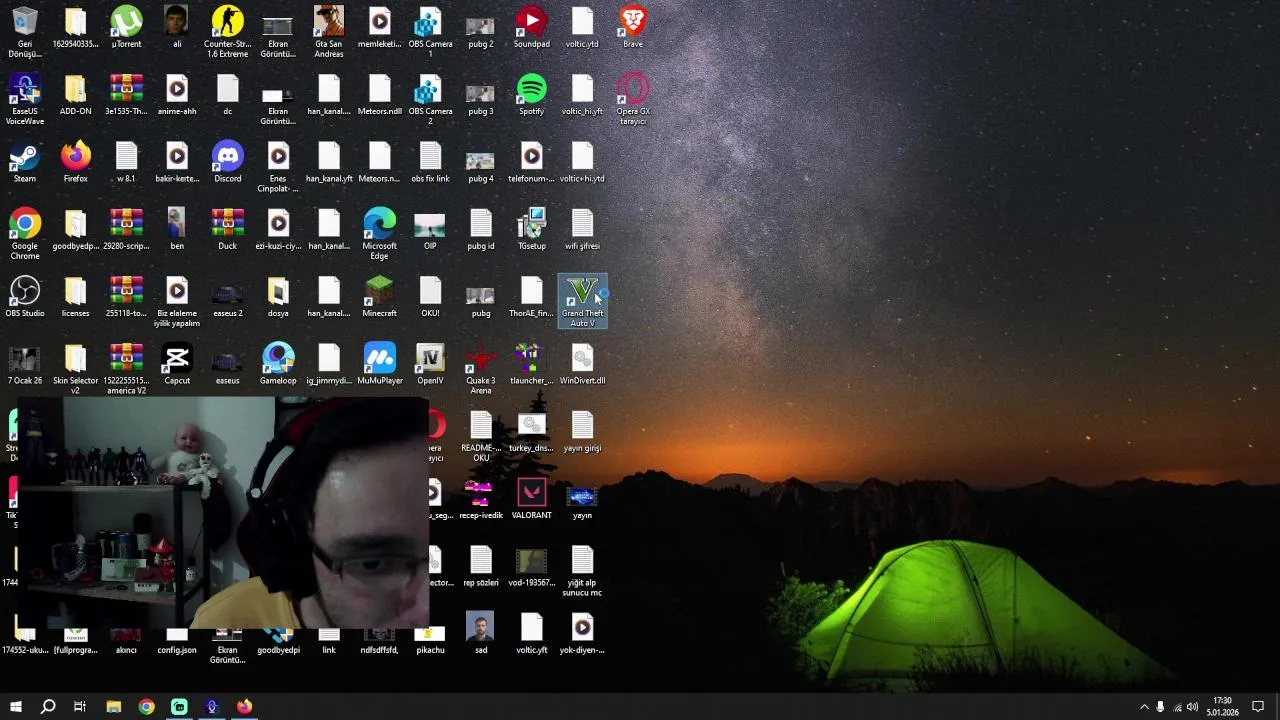Switch to Firefox on the taskbar
The image size is (1280, 720).
[244, 707]
